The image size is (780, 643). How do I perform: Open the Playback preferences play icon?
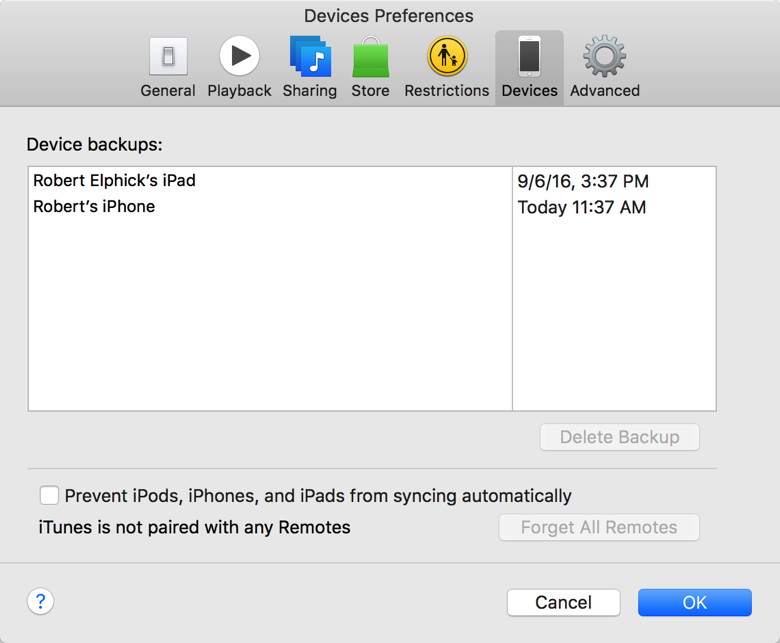point(239,56)
